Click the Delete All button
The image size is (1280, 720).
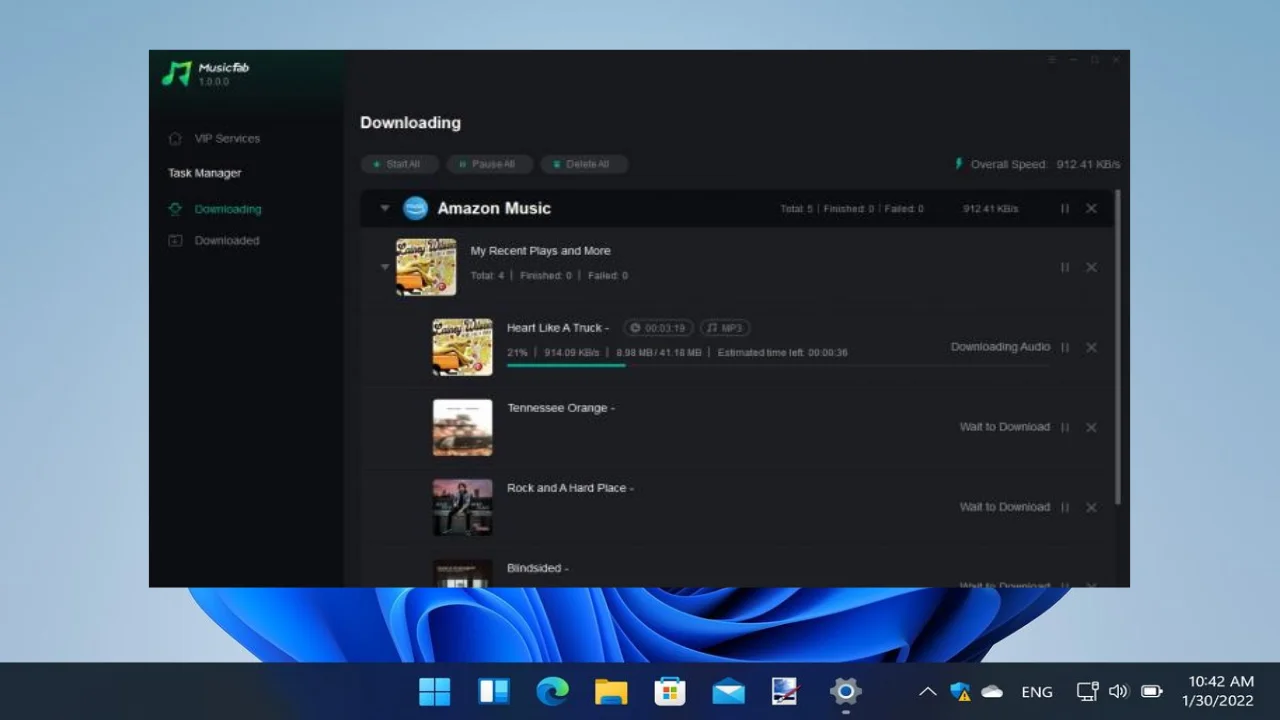coord(583,164)
